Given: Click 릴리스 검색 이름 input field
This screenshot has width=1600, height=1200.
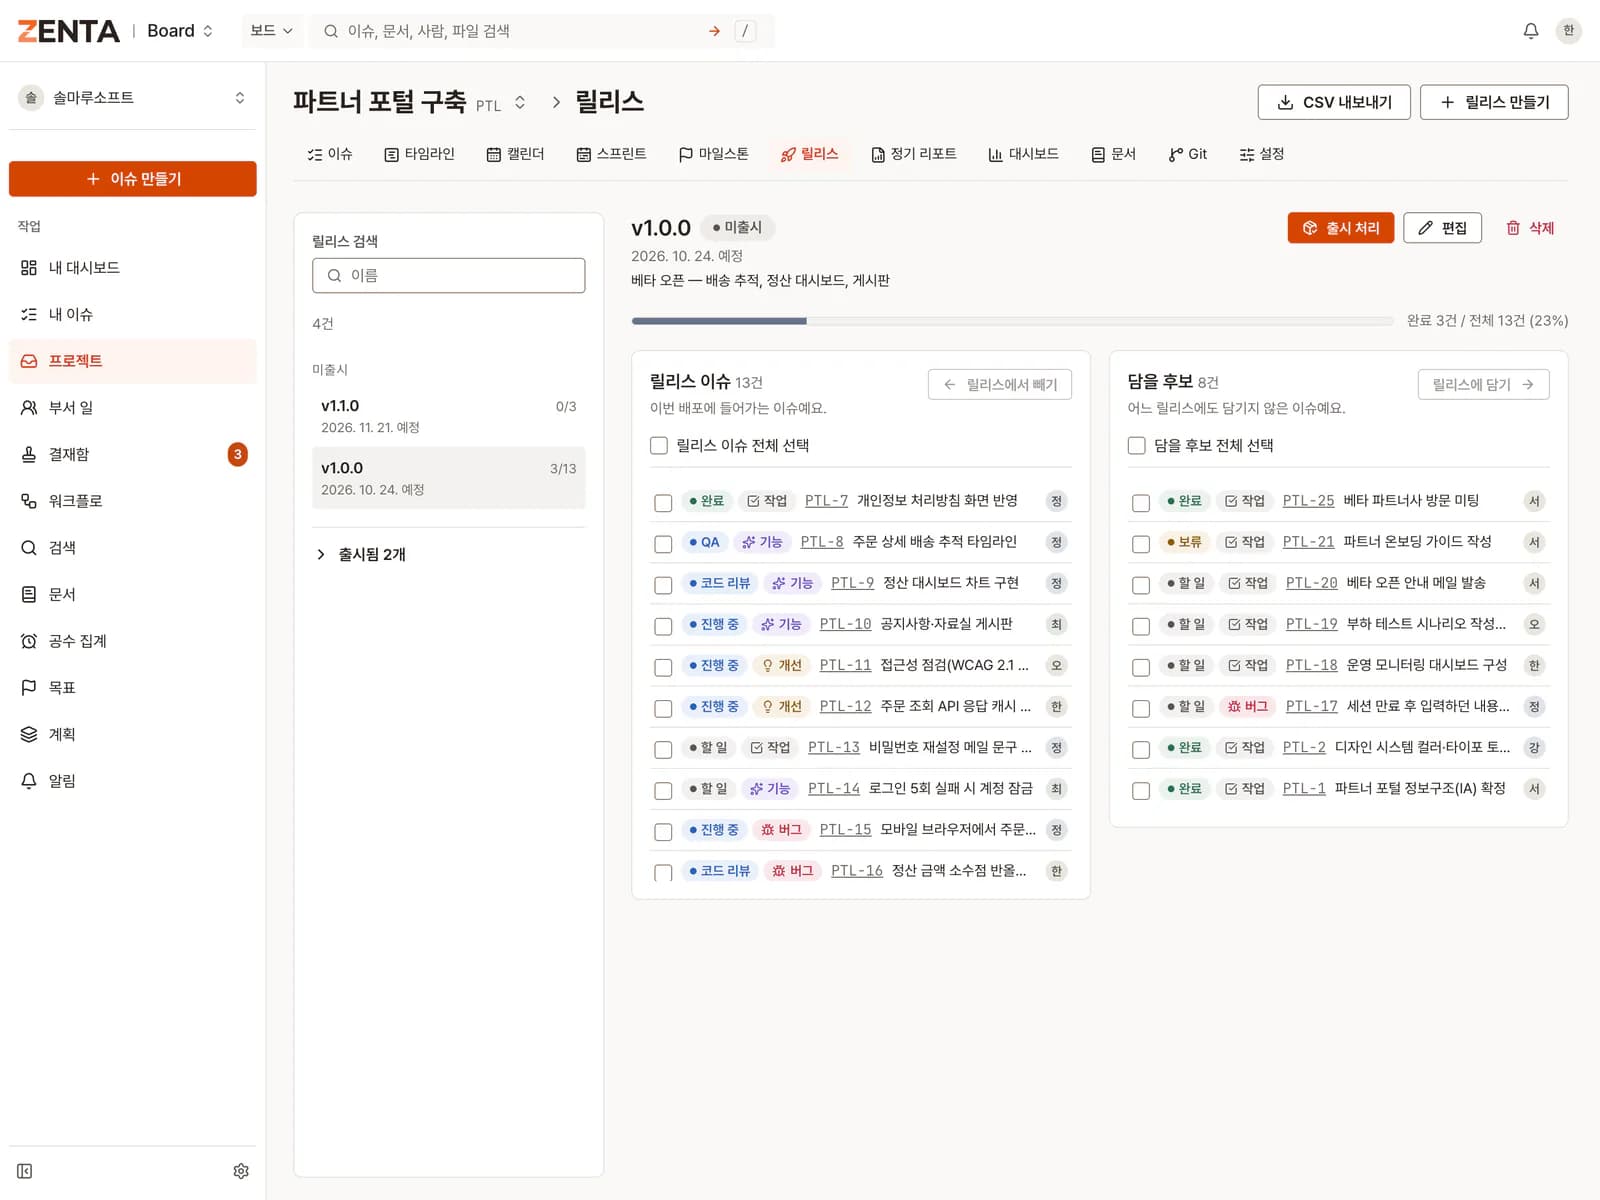Looking at the screenshot, I should pyautogui.click(x=448, y=276).
